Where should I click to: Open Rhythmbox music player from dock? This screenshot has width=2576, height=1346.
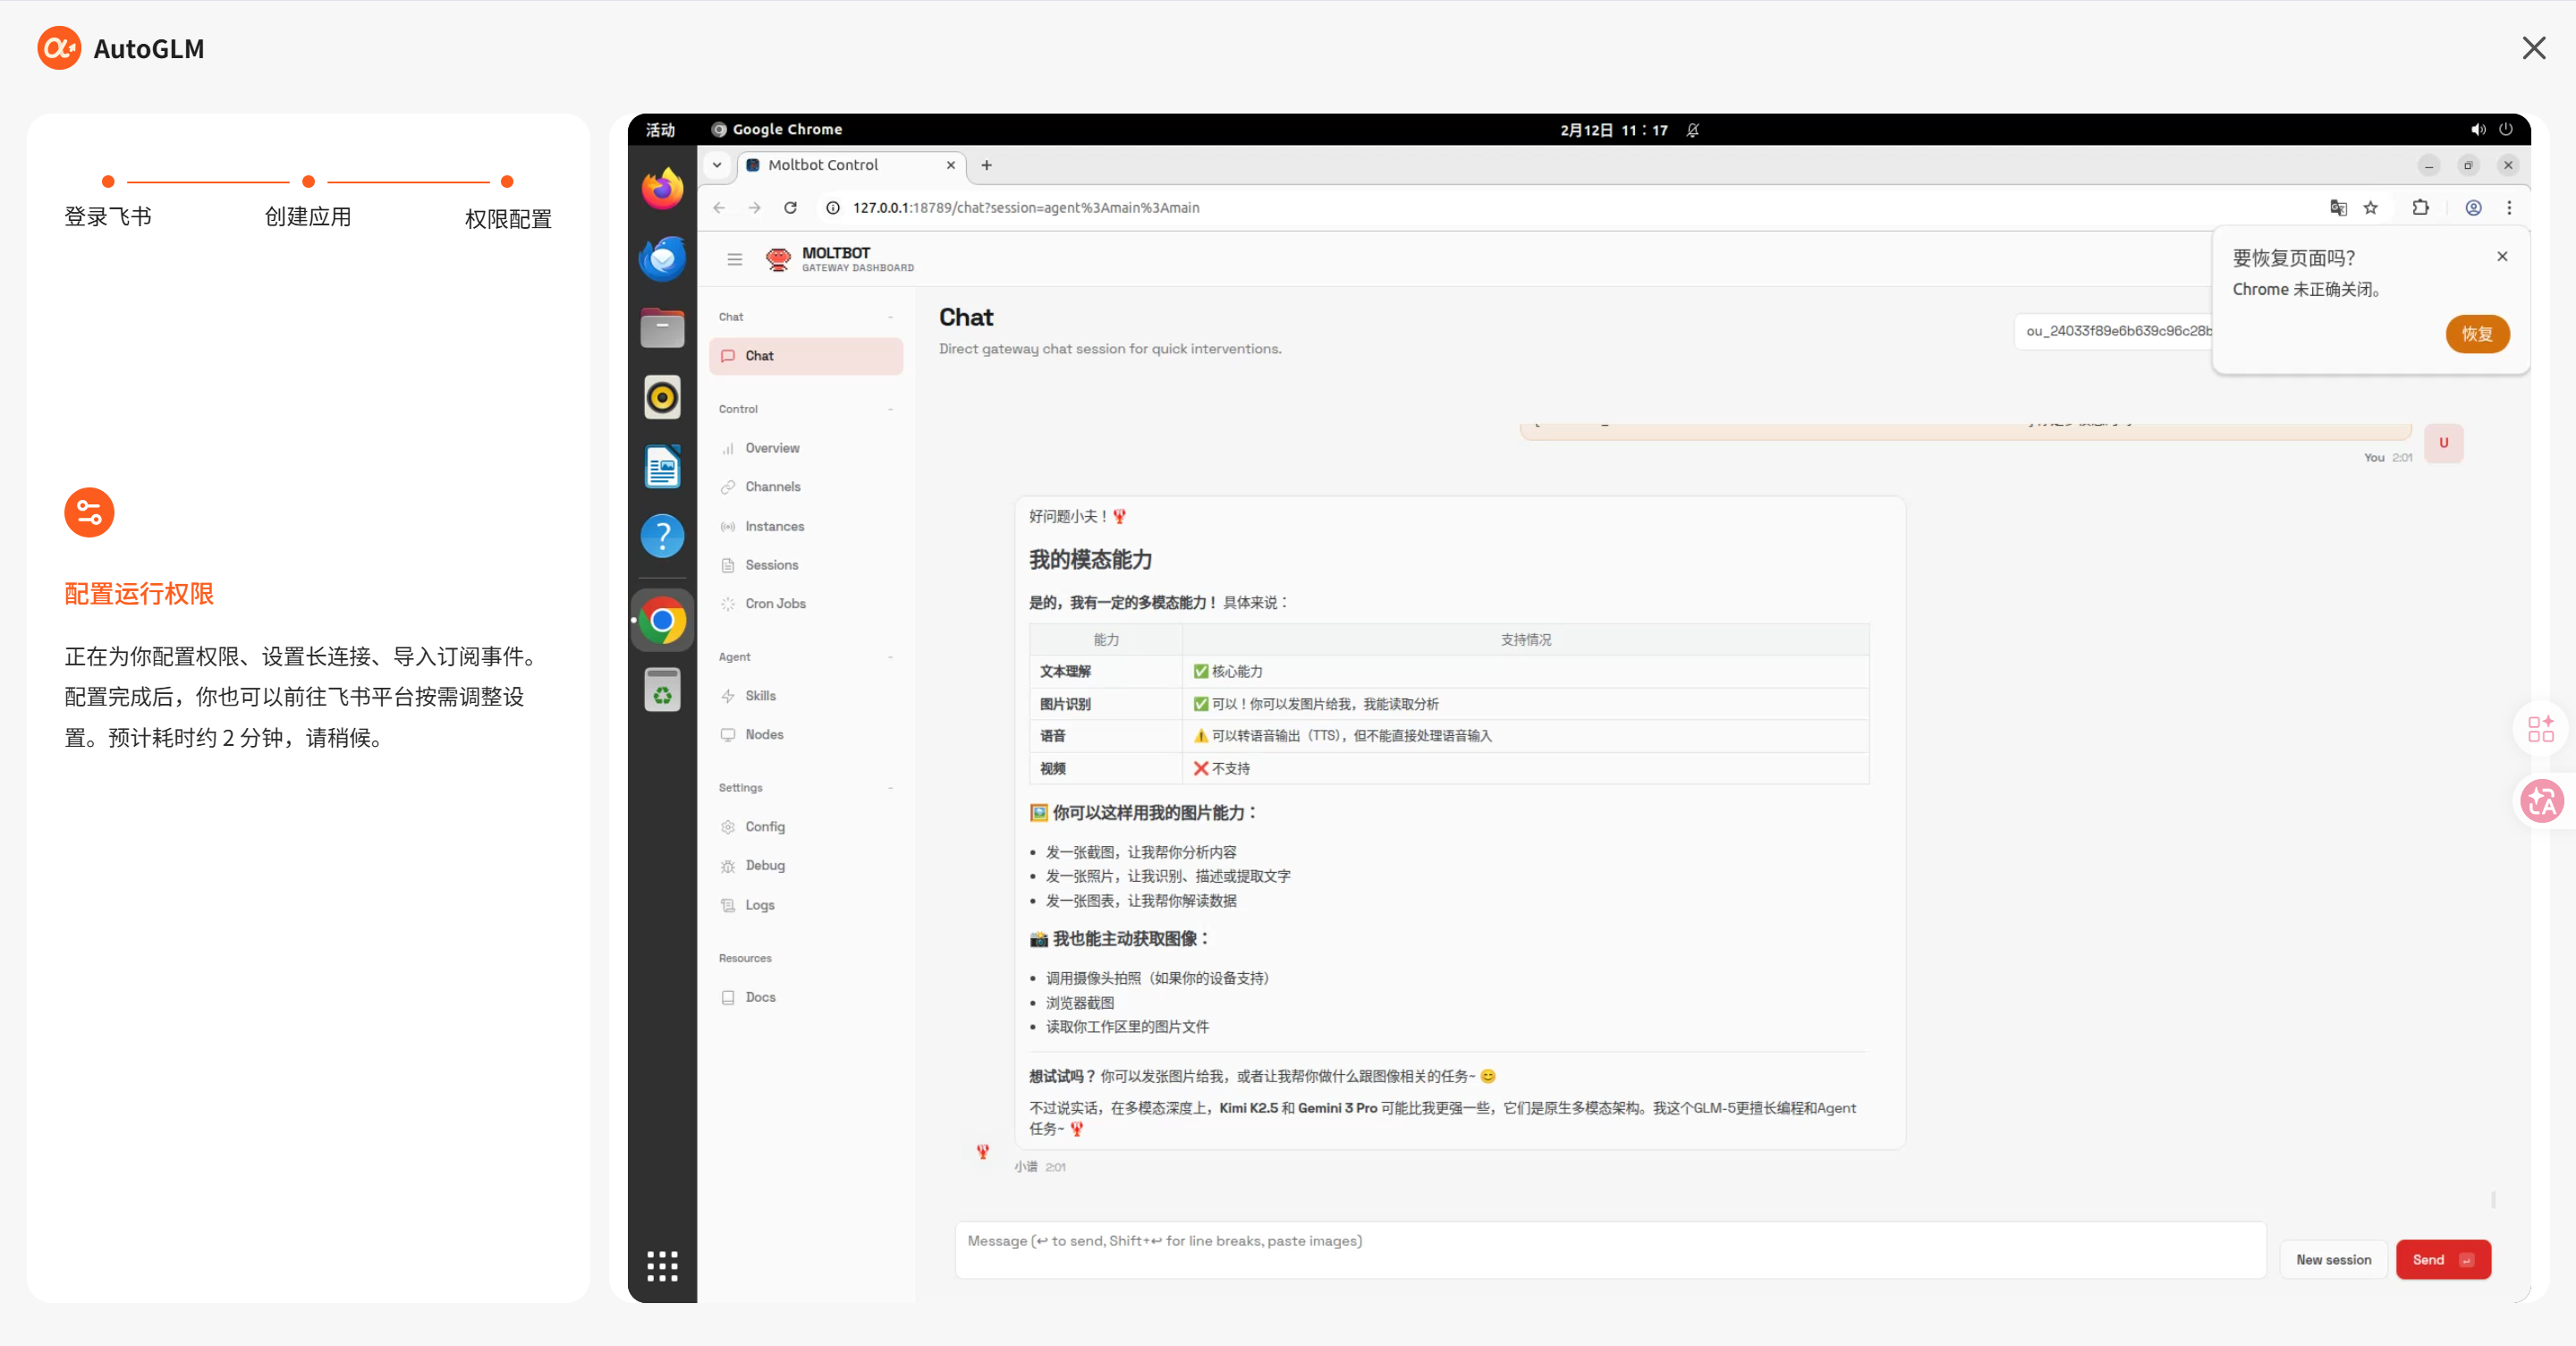click(x=662, y=398)
